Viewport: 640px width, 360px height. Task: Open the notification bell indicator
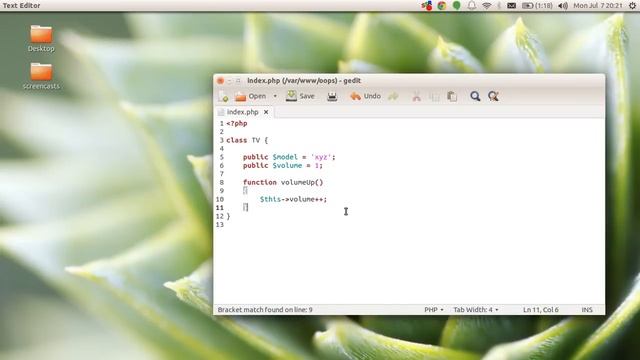(x=471, y=6)
